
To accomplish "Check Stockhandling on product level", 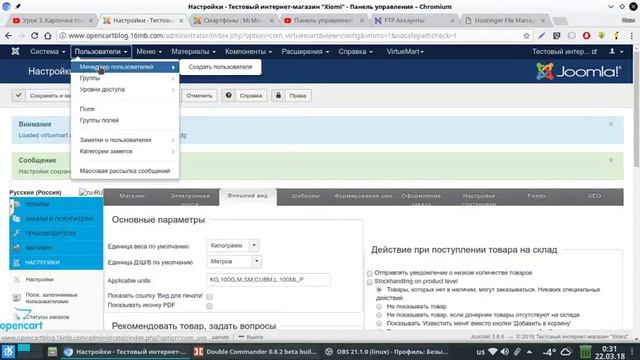I will (369, 282).
